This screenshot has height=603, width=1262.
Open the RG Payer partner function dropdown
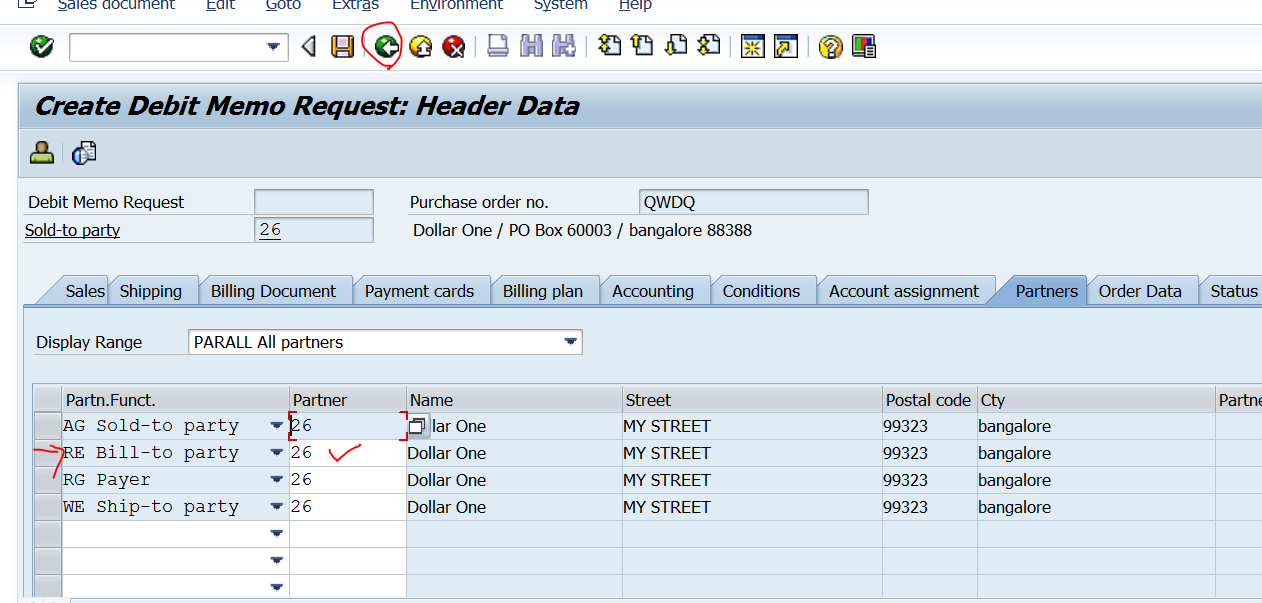click(276, 480)
